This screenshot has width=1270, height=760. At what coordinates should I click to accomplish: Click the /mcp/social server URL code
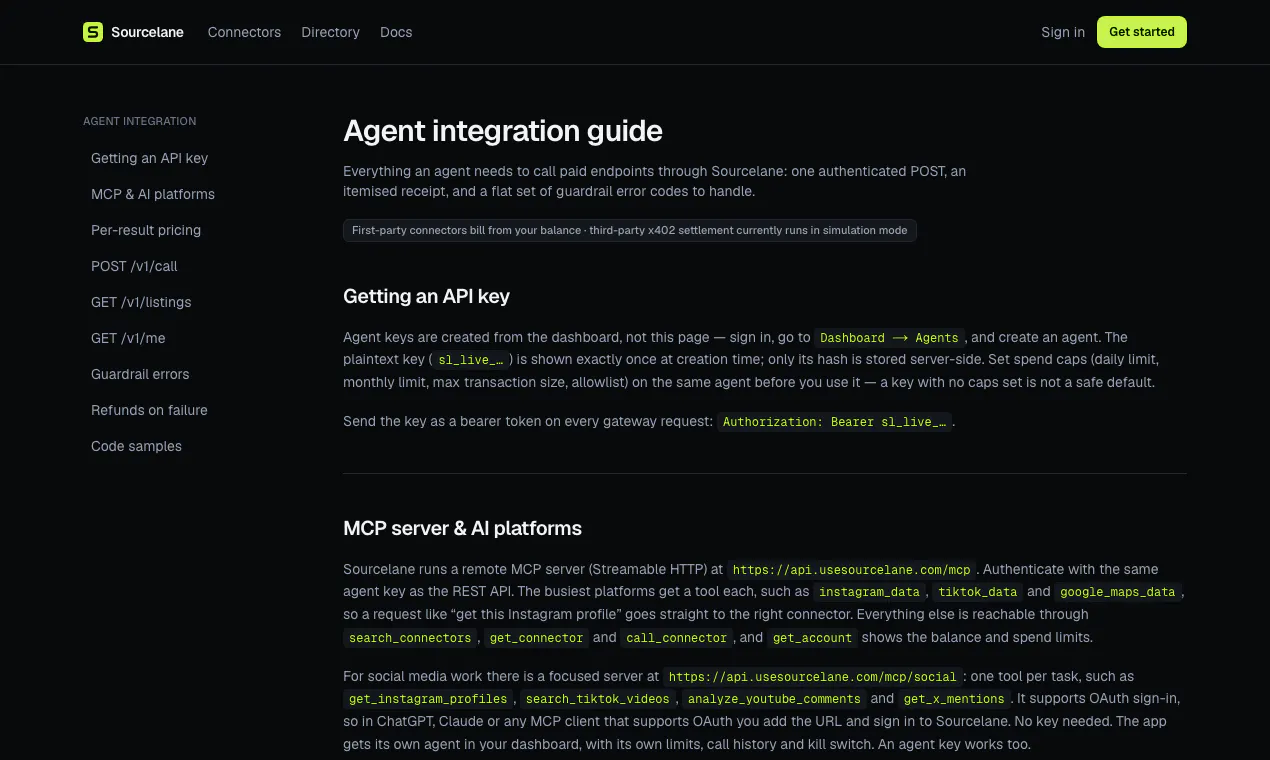pos(813,677)
